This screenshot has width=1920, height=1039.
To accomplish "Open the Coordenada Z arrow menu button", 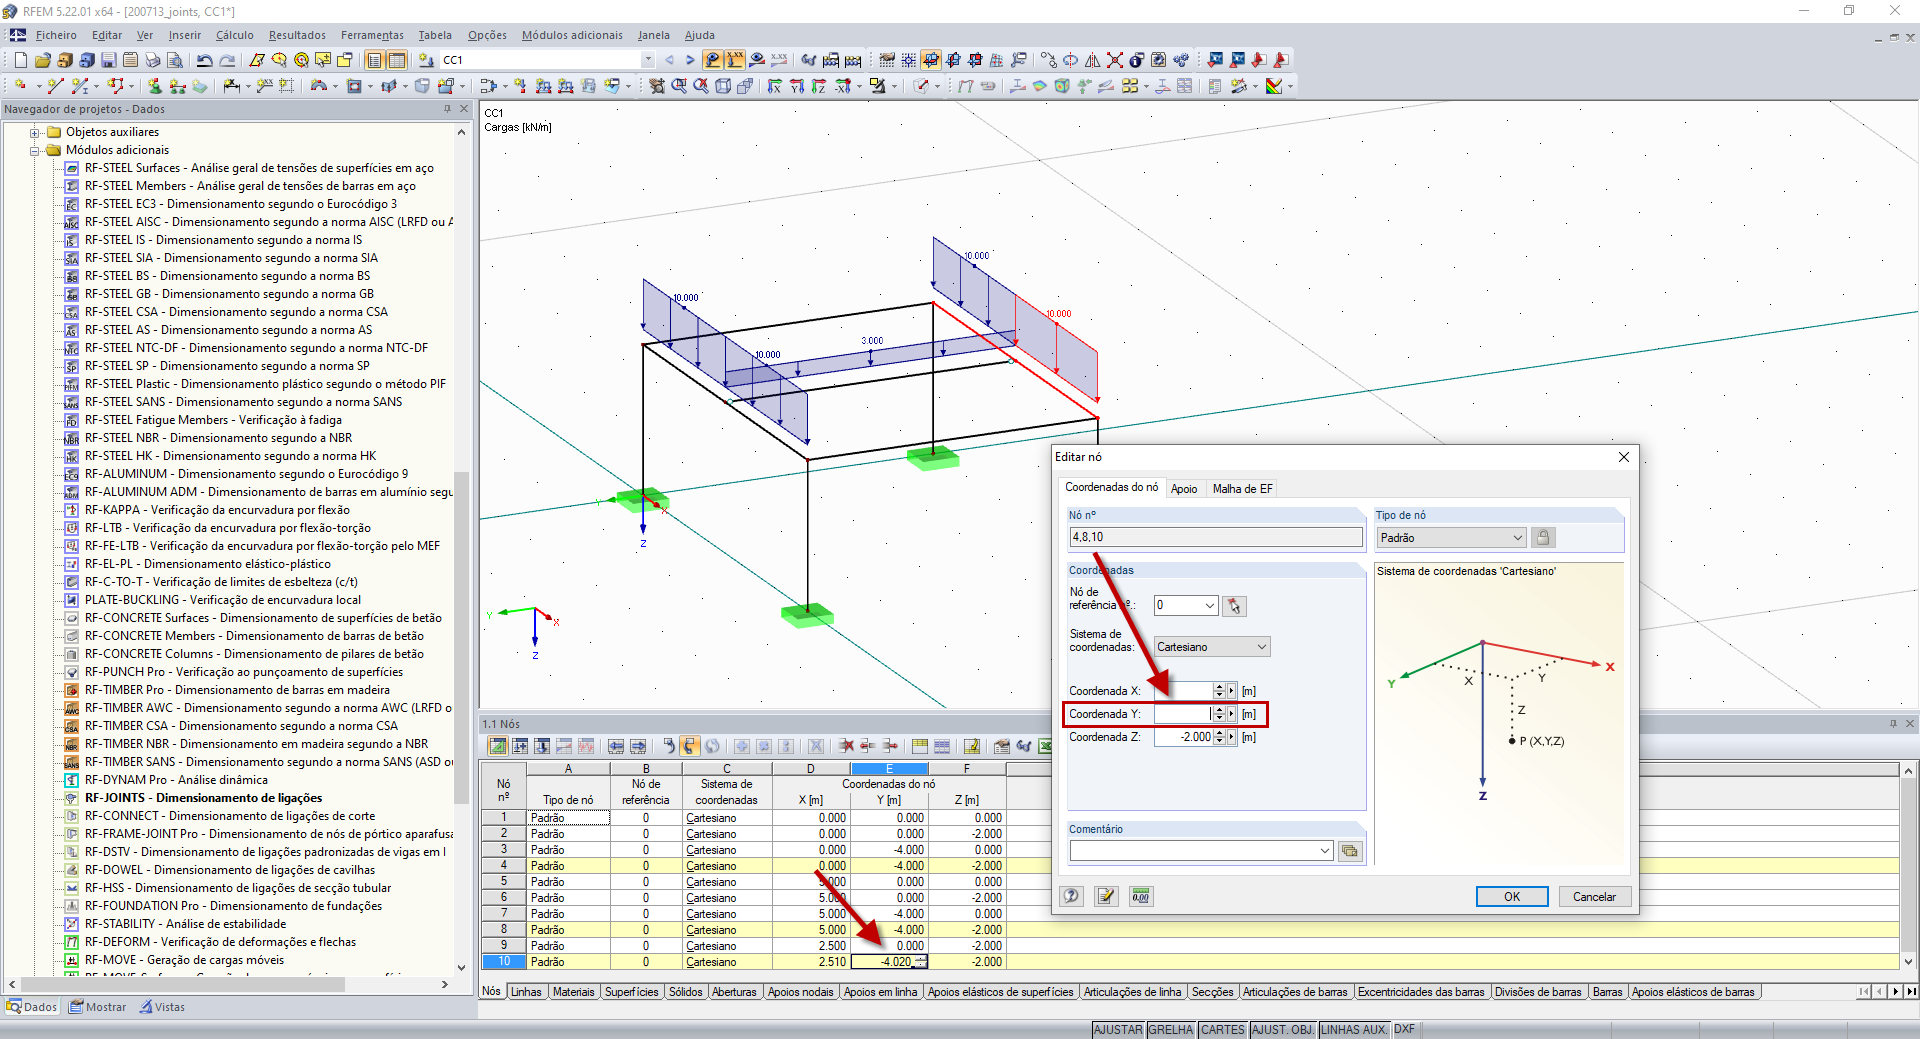I will coord(1232,737).
